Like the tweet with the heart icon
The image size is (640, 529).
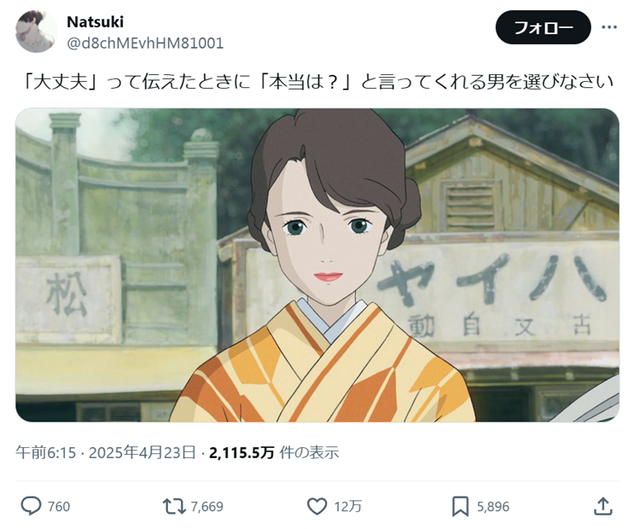point(317,506)
